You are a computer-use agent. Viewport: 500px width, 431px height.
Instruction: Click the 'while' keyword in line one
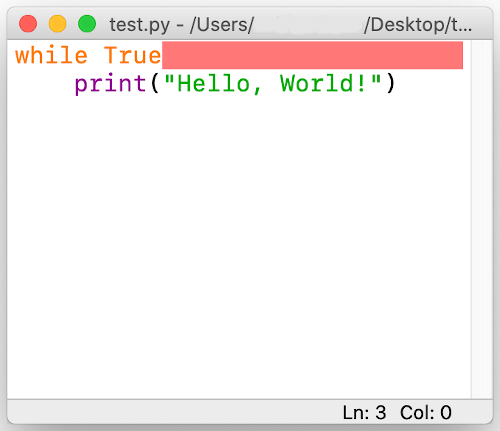coord(52,55)
